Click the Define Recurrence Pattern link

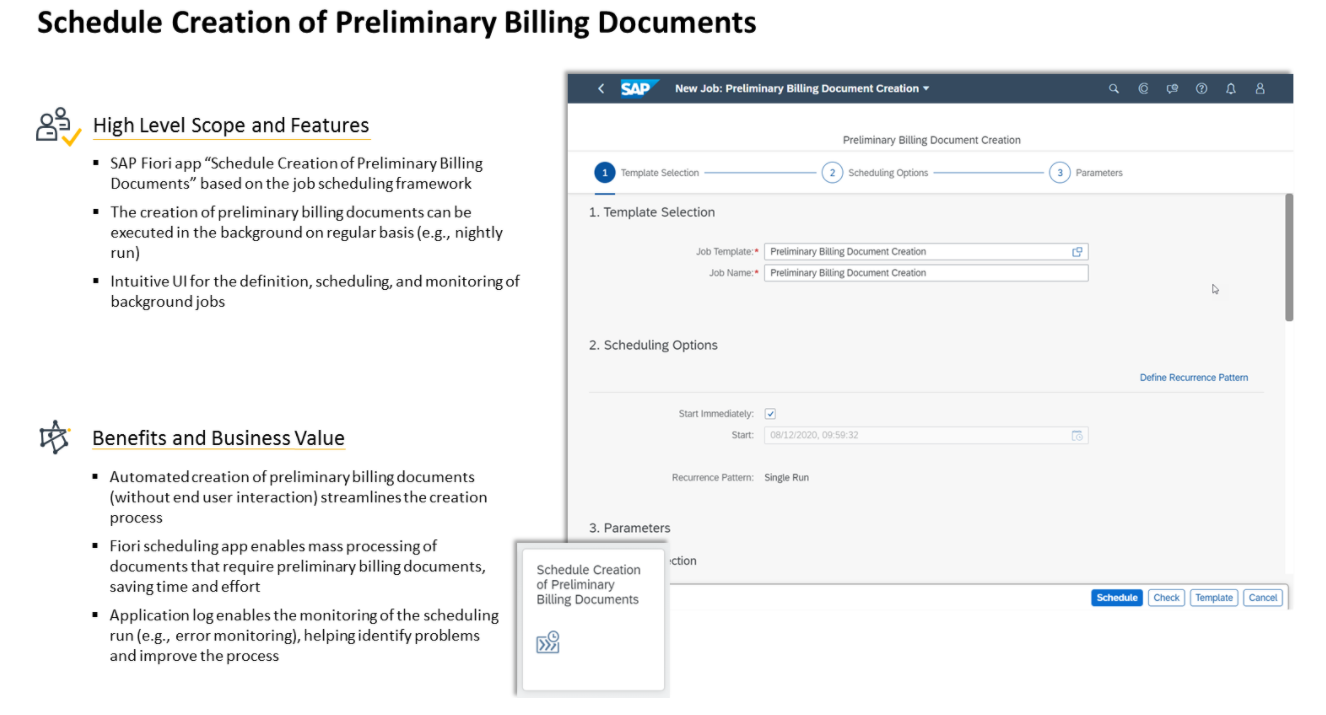1193,378
